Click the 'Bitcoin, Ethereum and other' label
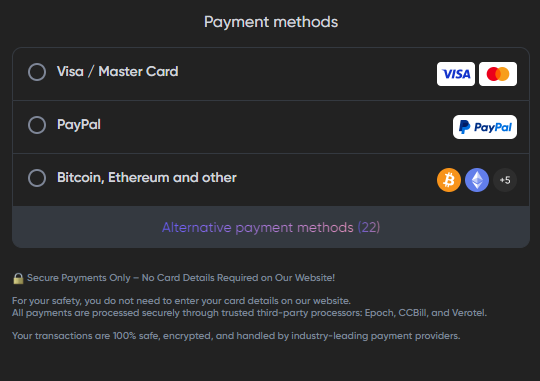Viewport: 540px width, 381px height. [x=147, y=178]
